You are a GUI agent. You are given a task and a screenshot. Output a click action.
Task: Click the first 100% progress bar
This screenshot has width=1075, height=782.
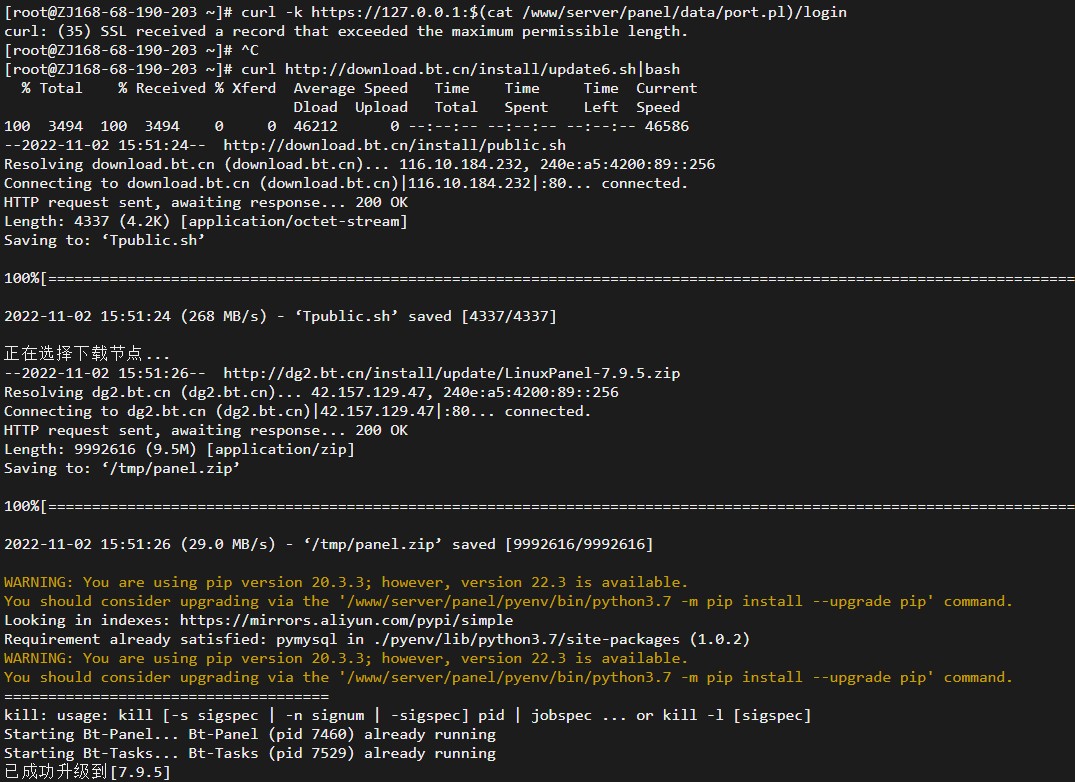(540, 278)
